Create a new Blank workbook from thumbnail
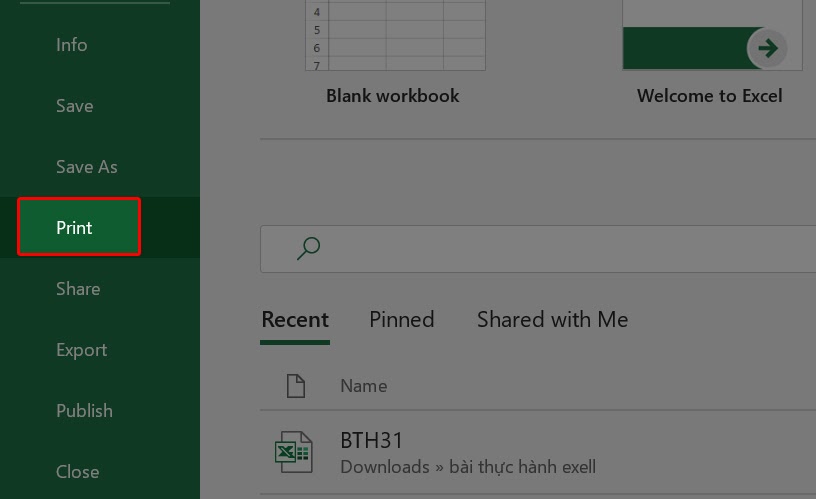816x499 pixels. (394, 36)
